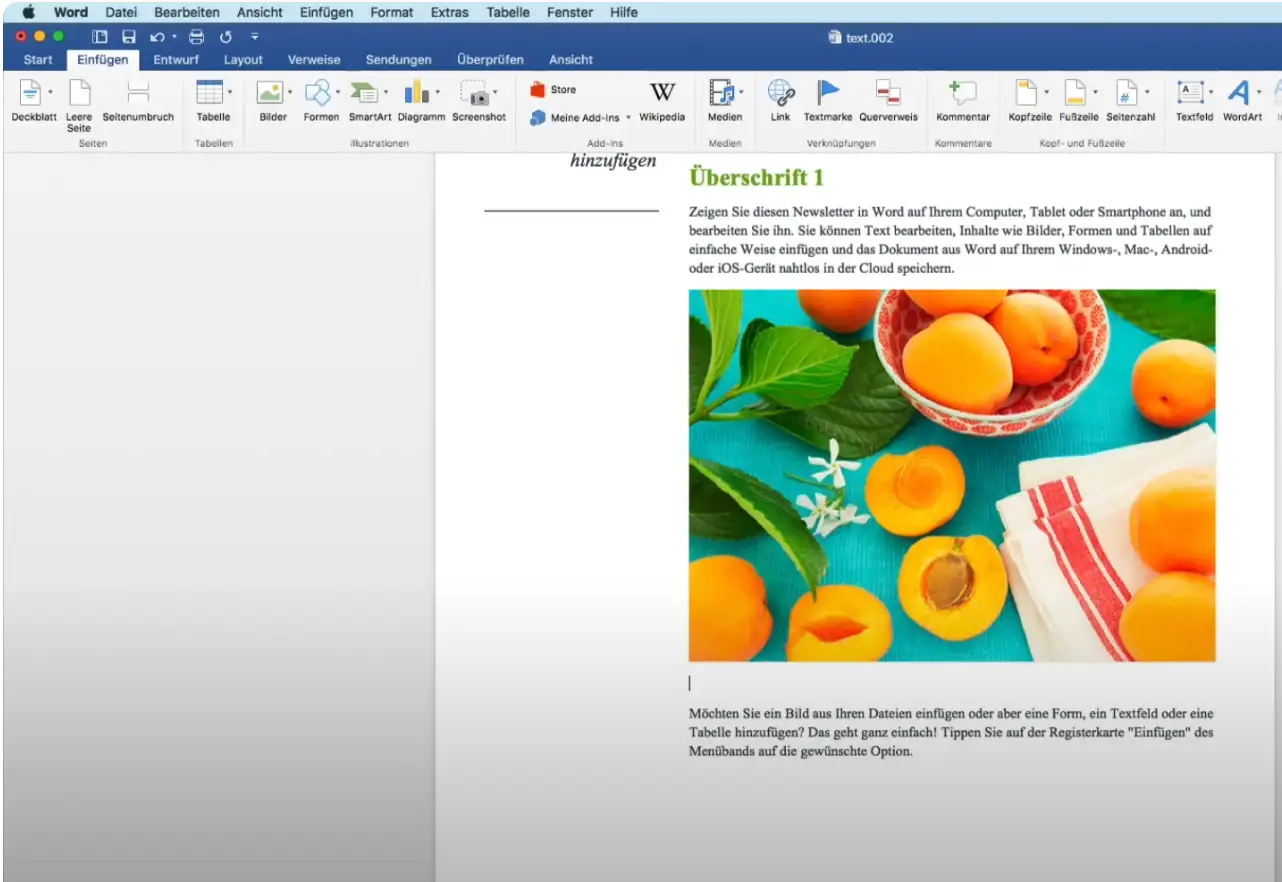This screenshot has width=1282, height=882.
Task: Open the Überprüfen ribbon tab
Action: click(490, 60)
